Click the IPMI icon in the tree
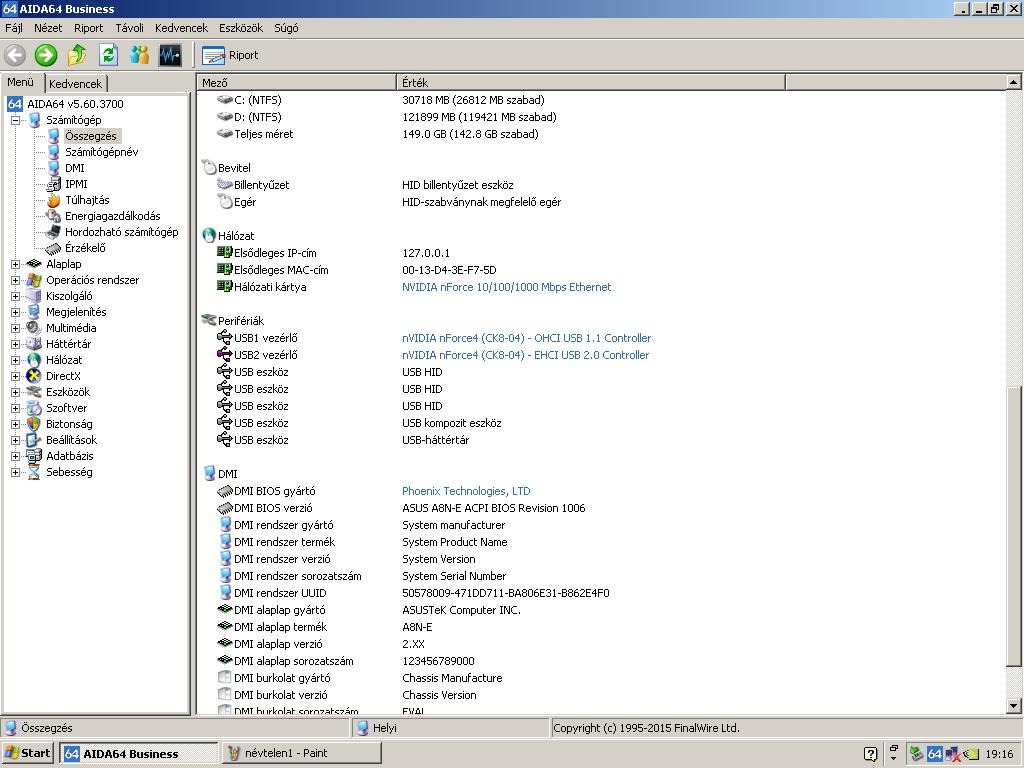The height and width of the screenshot is (768, 1024). [x=54, y=184]
